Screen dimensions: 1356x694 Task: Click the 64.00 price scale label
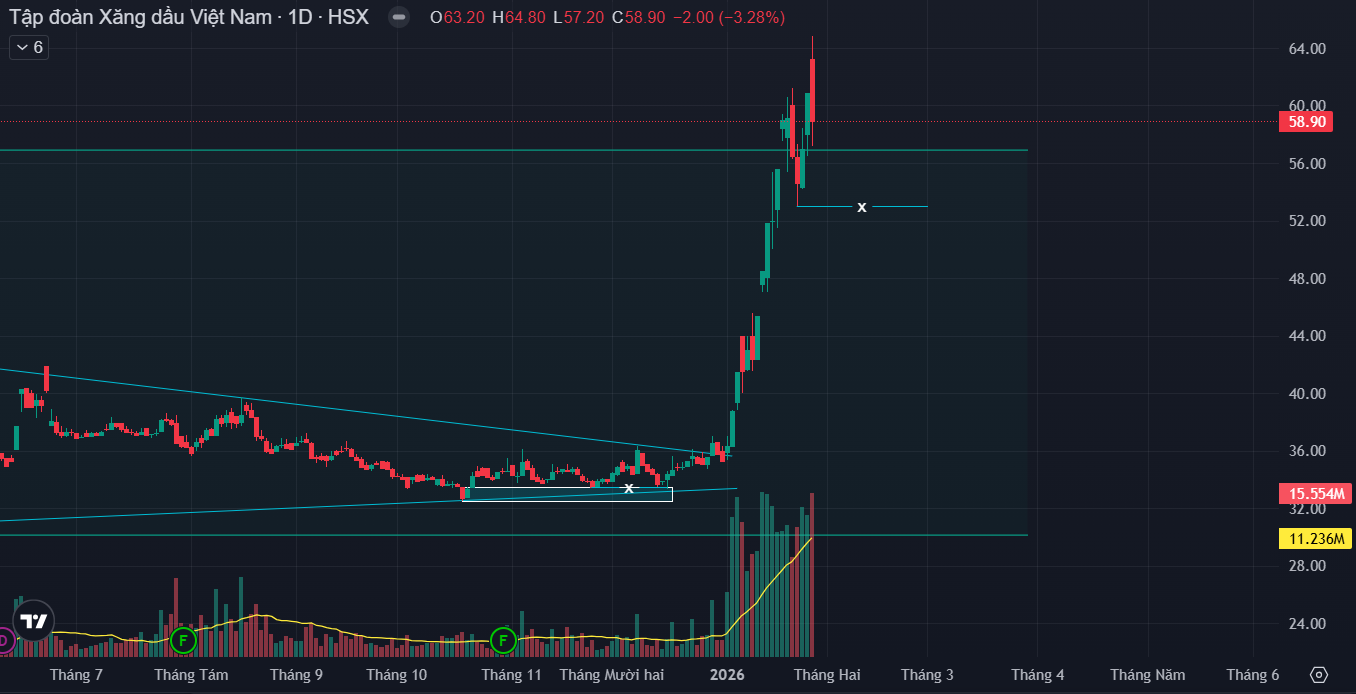(1308, 49)
